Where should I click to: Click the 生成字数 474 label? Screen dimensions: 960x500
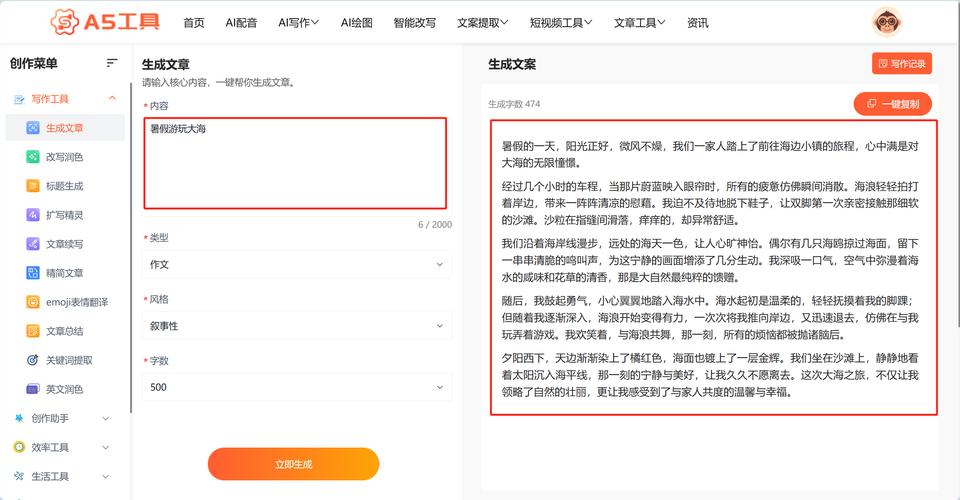[514, 104]
